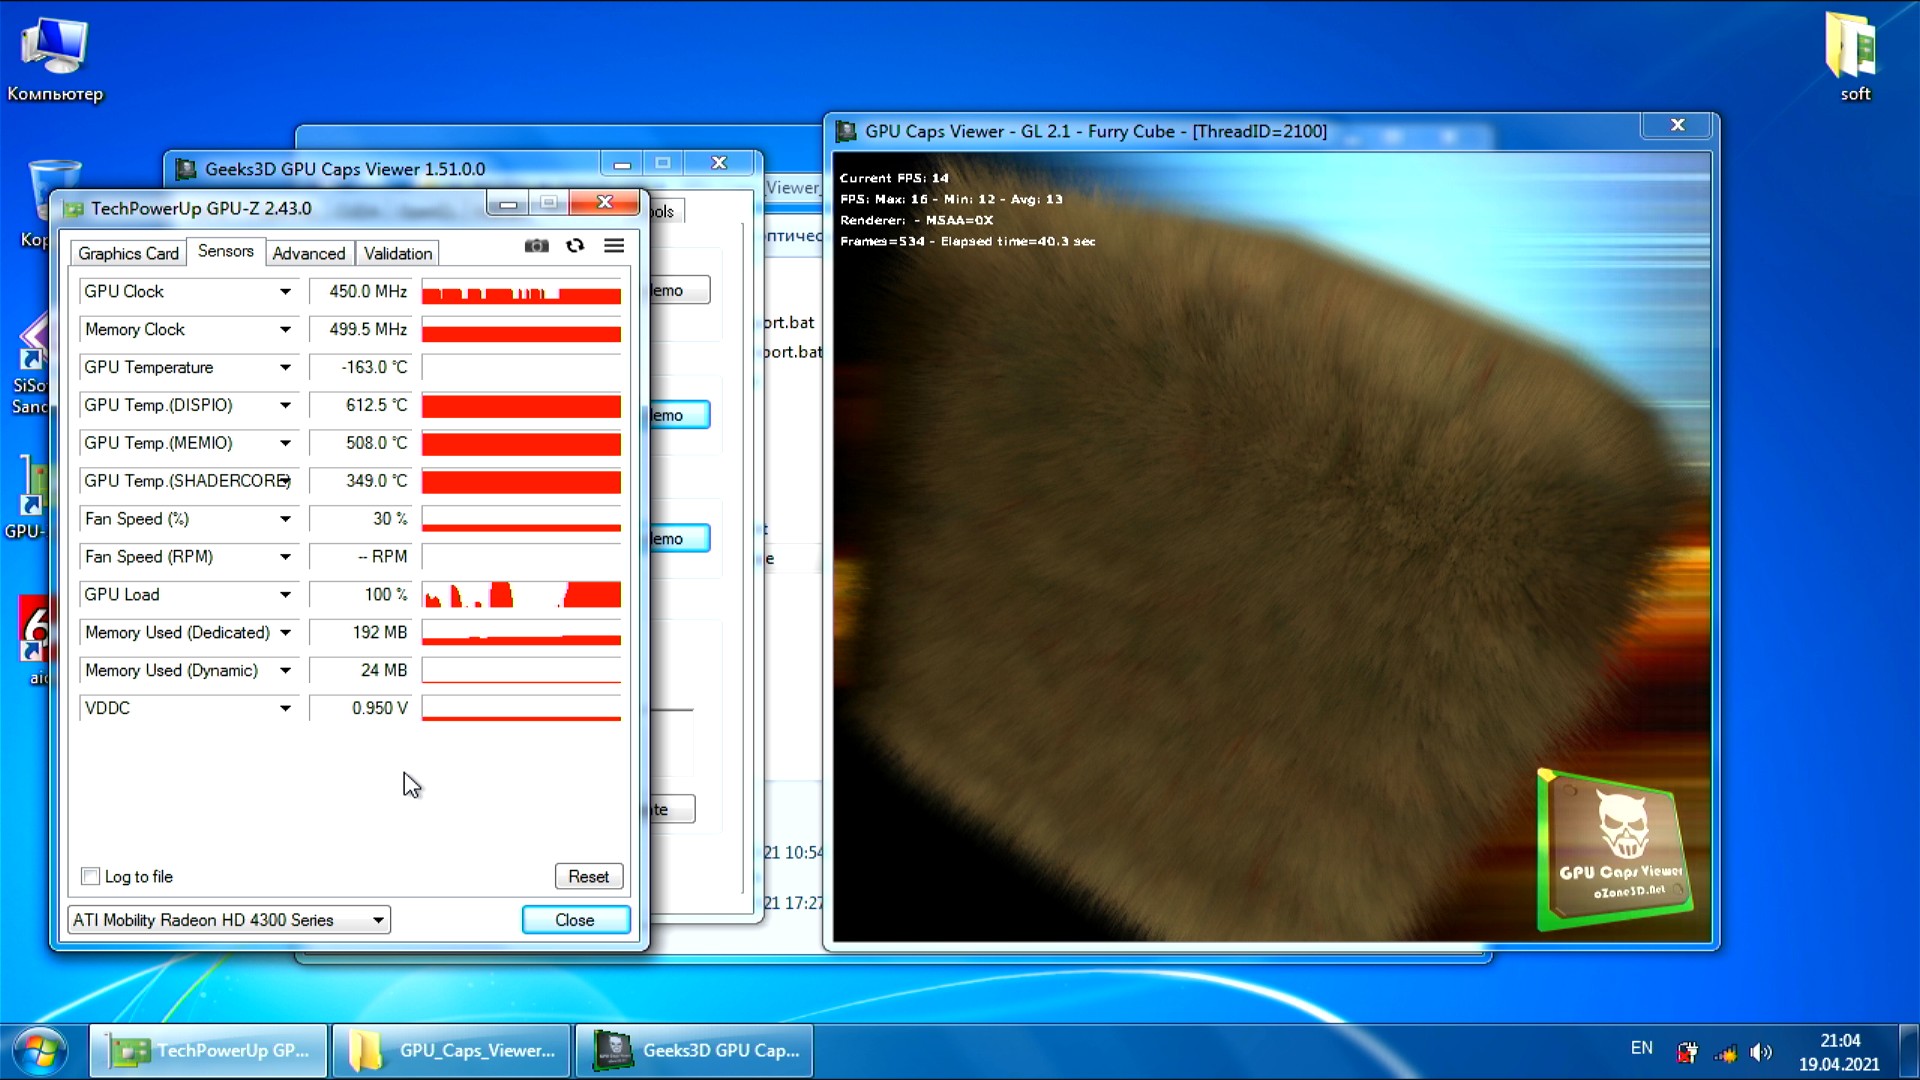Click the EN language indicator in tray

point(1641,1048)
